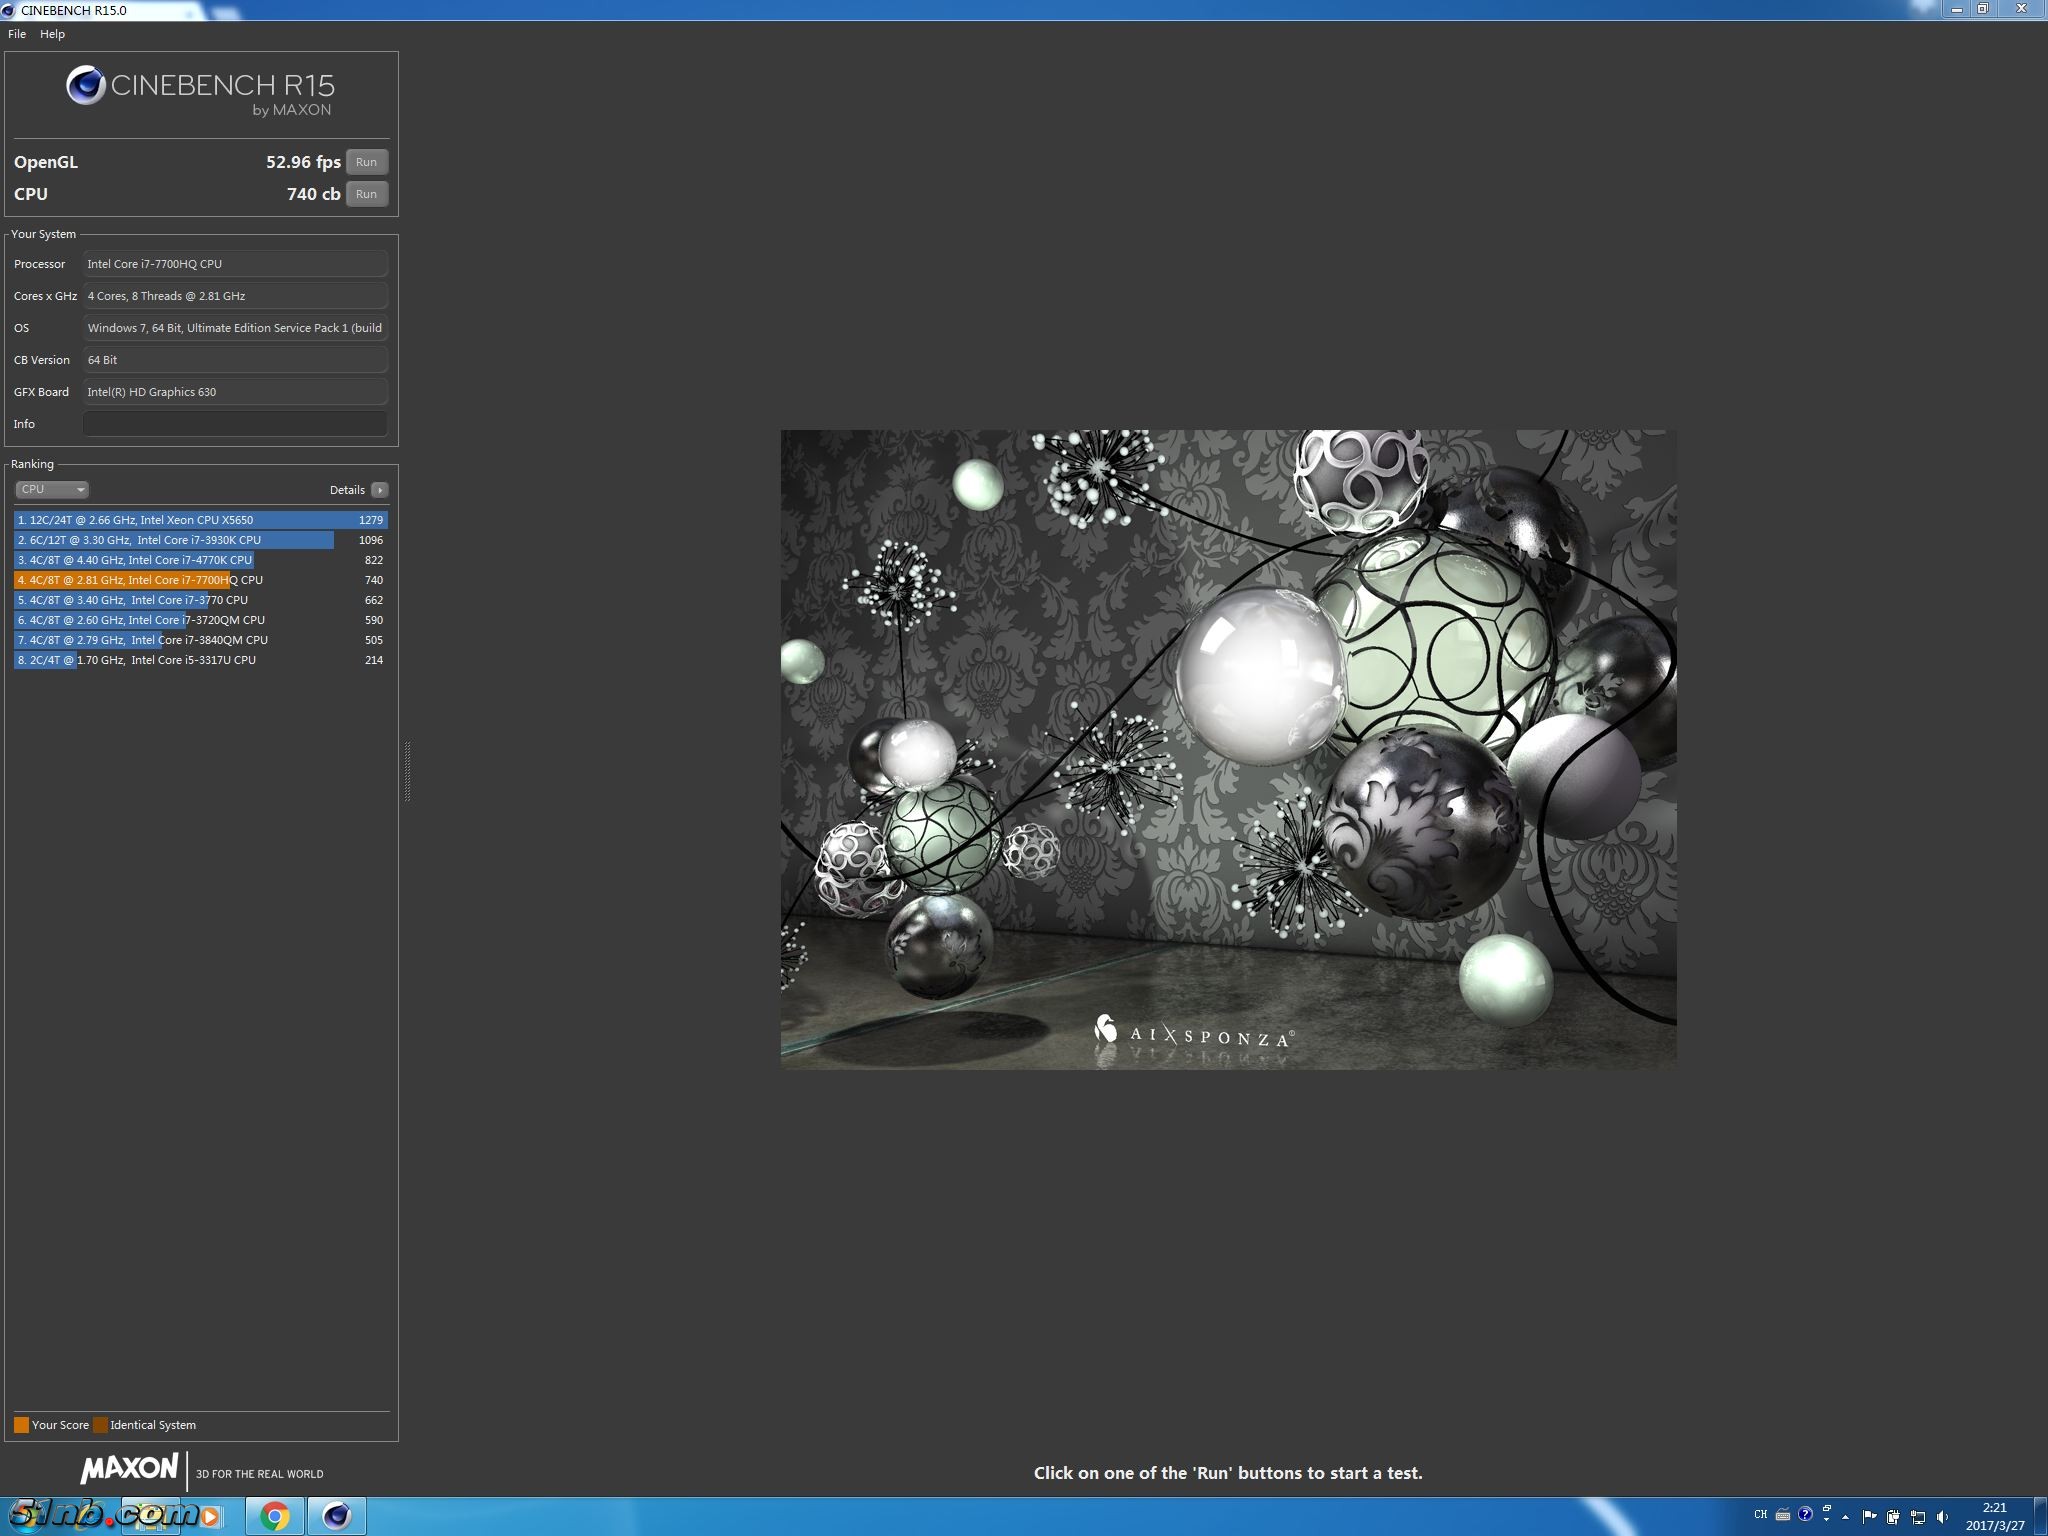The width and height of the screenshot is (2048, 1536).
Task: Show hidden tray icons arrow
Action: point(1846,1517)
